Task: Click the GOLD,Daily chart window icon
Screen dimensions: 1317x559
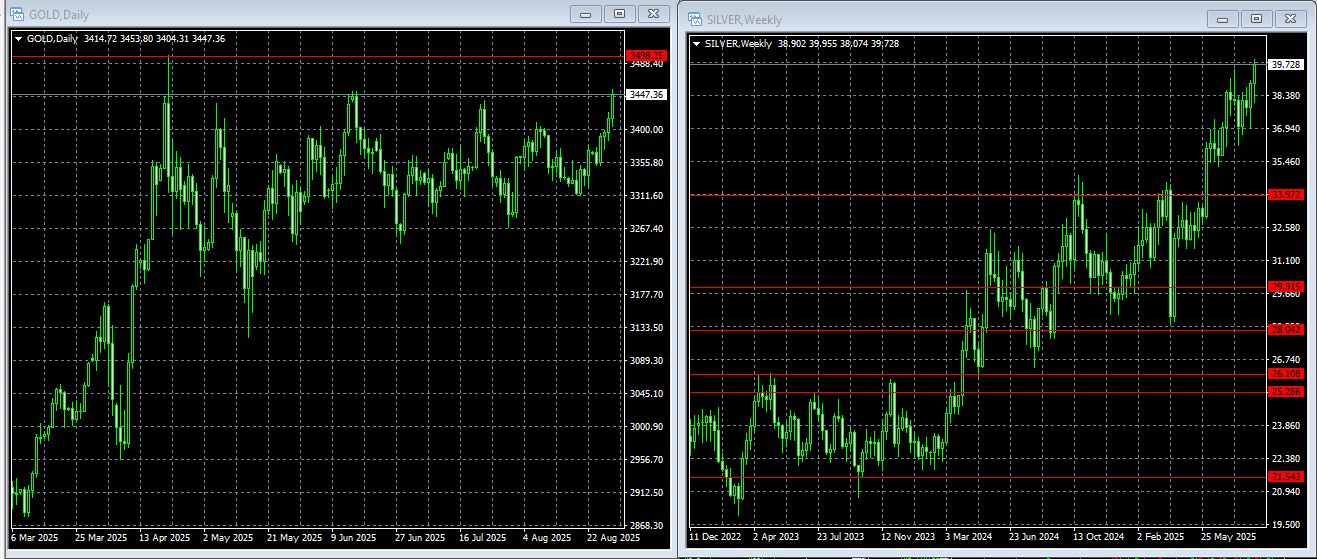Action: [x=16, y=13]
